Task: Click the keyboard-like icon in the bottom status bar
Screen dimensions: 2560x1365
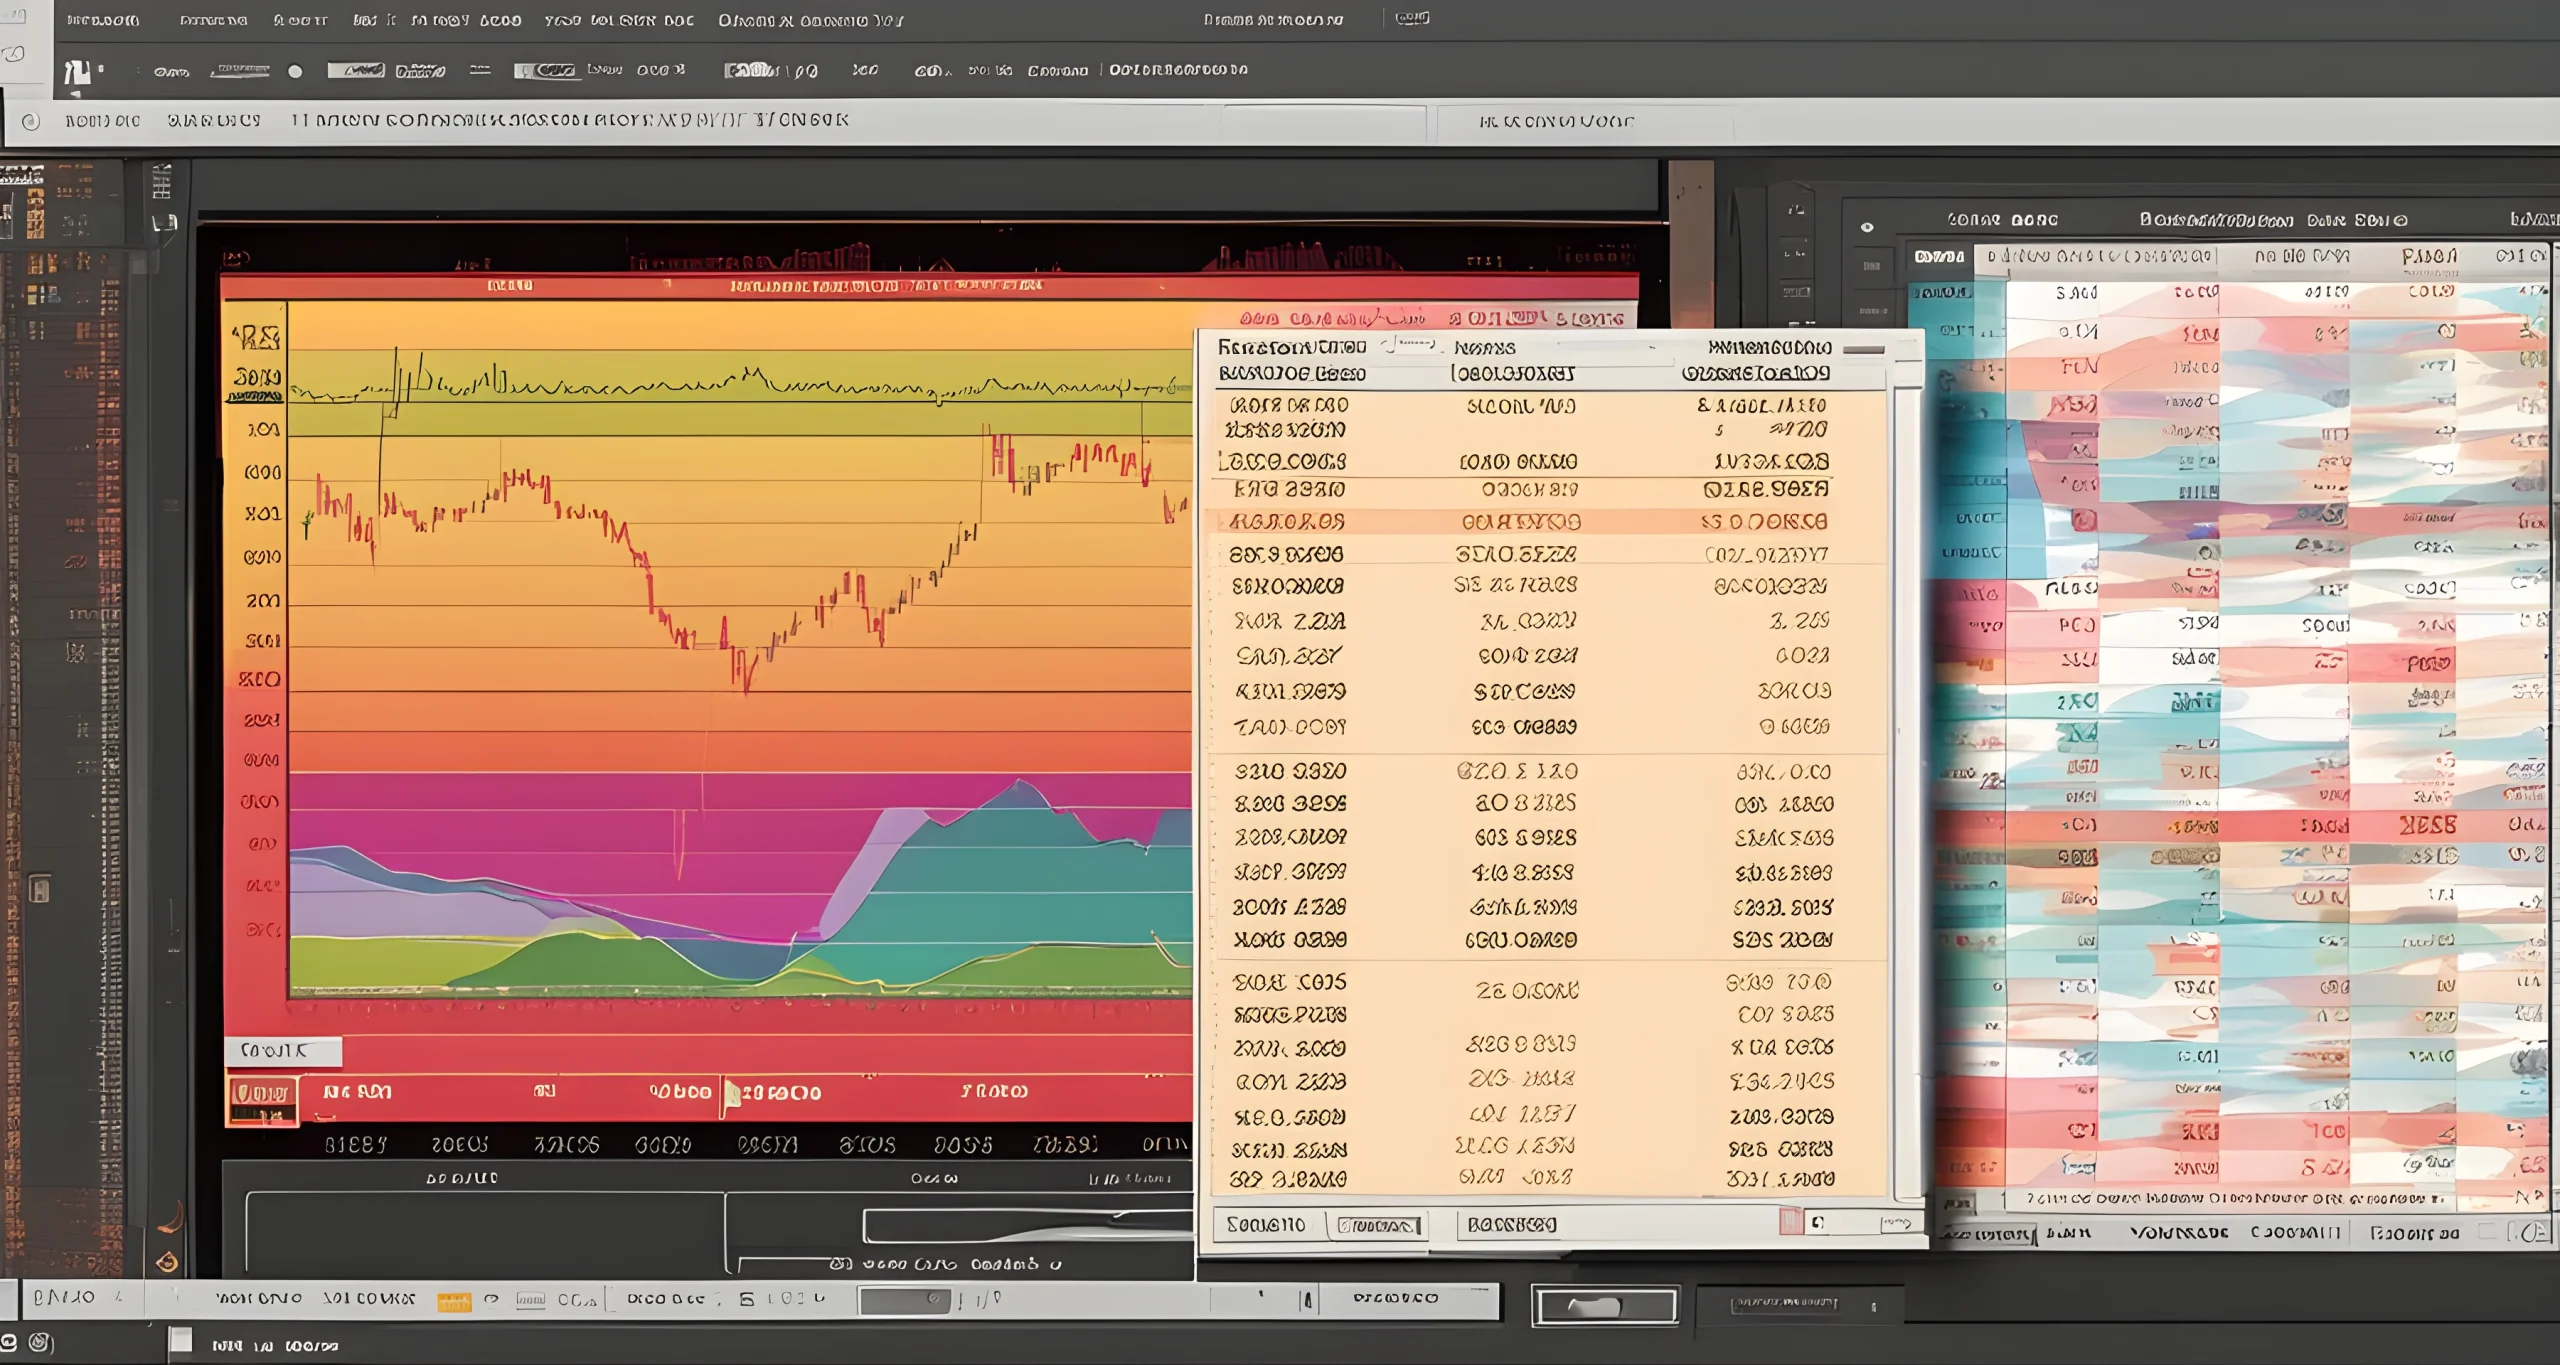Action: [x=530, y=1300]
